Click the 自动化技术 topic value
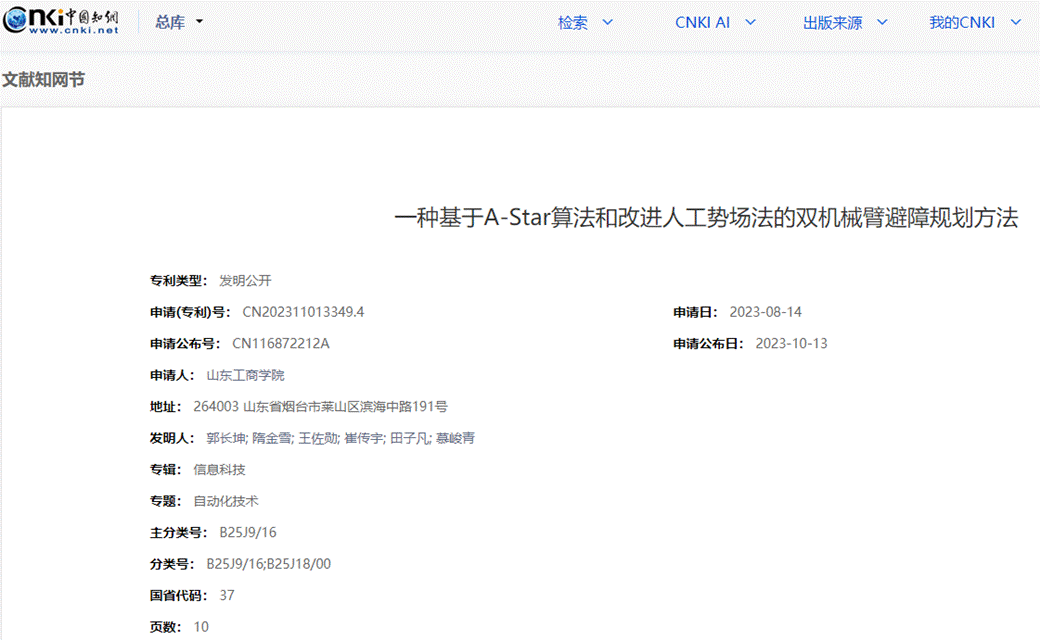The height and width of the screenshot is (640, 1040). (225, 501)
